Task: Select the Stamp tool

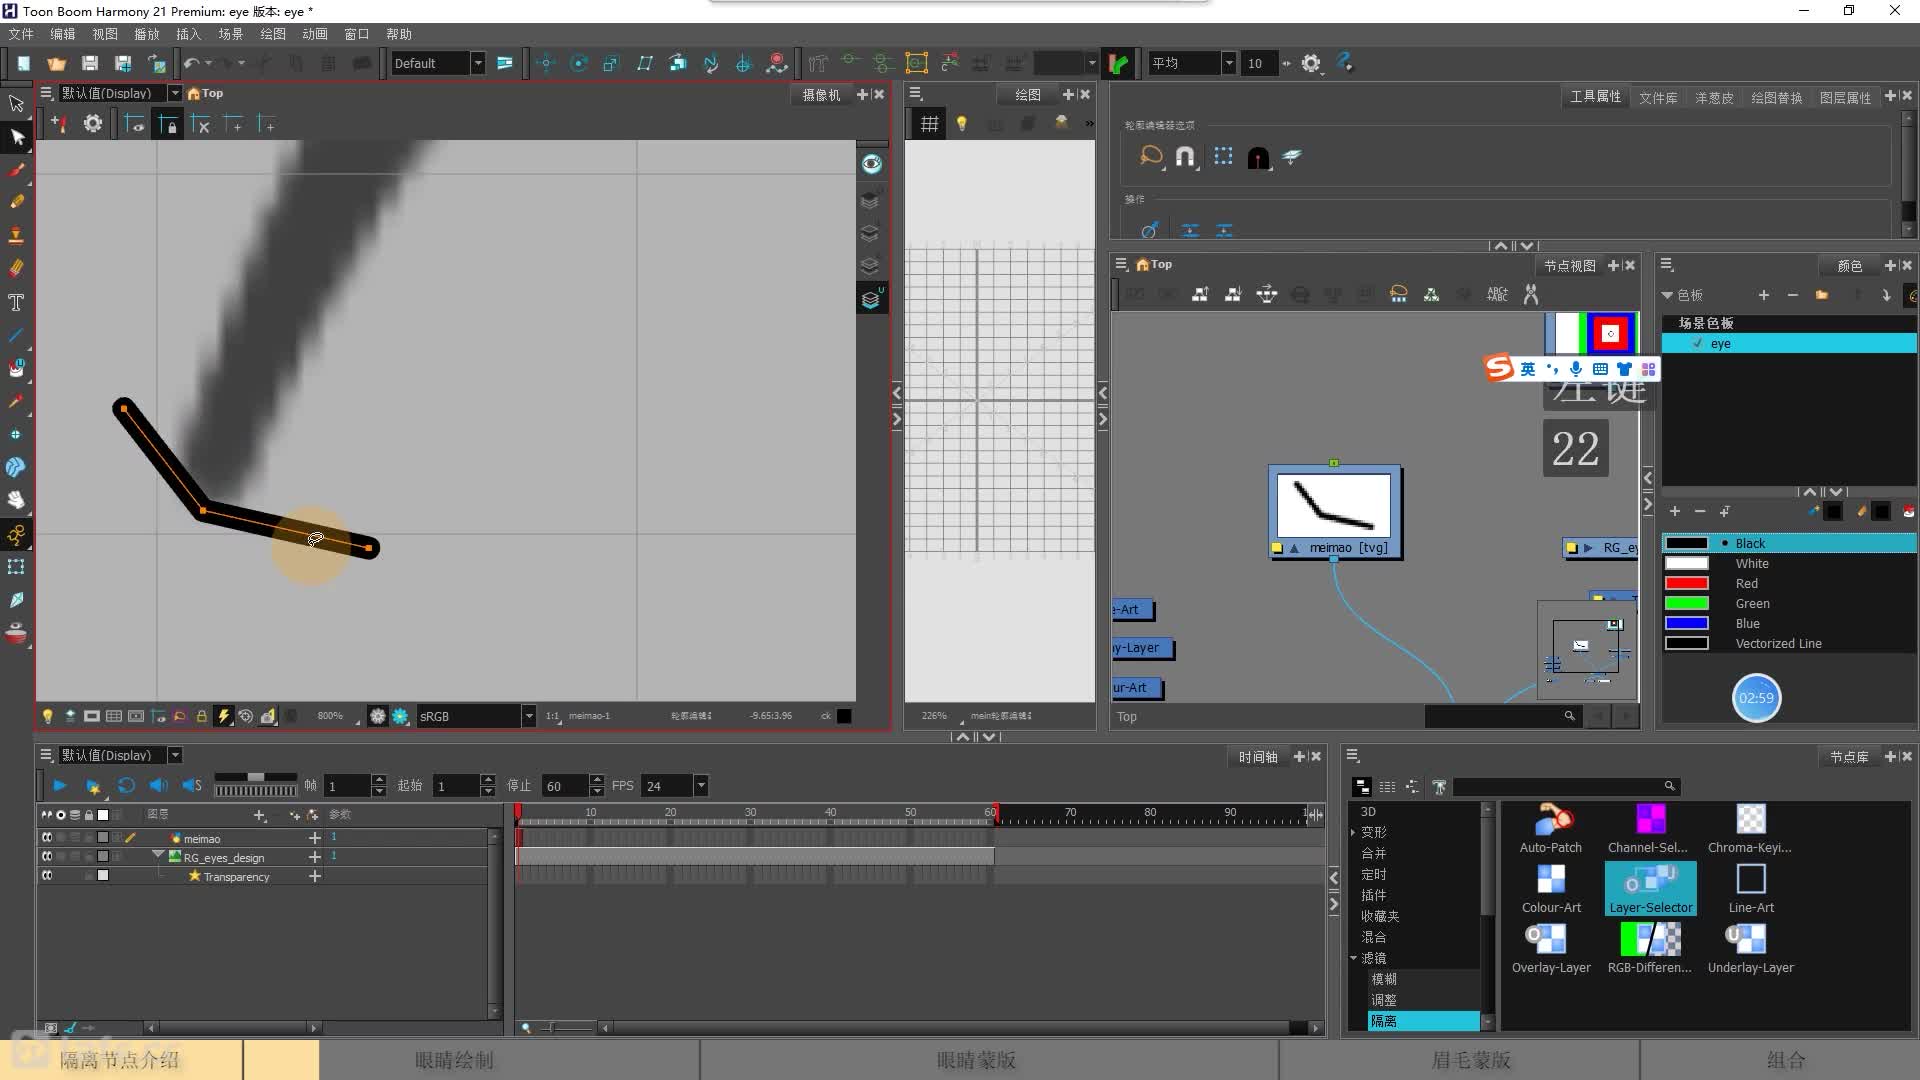Action: click(16, 235)
